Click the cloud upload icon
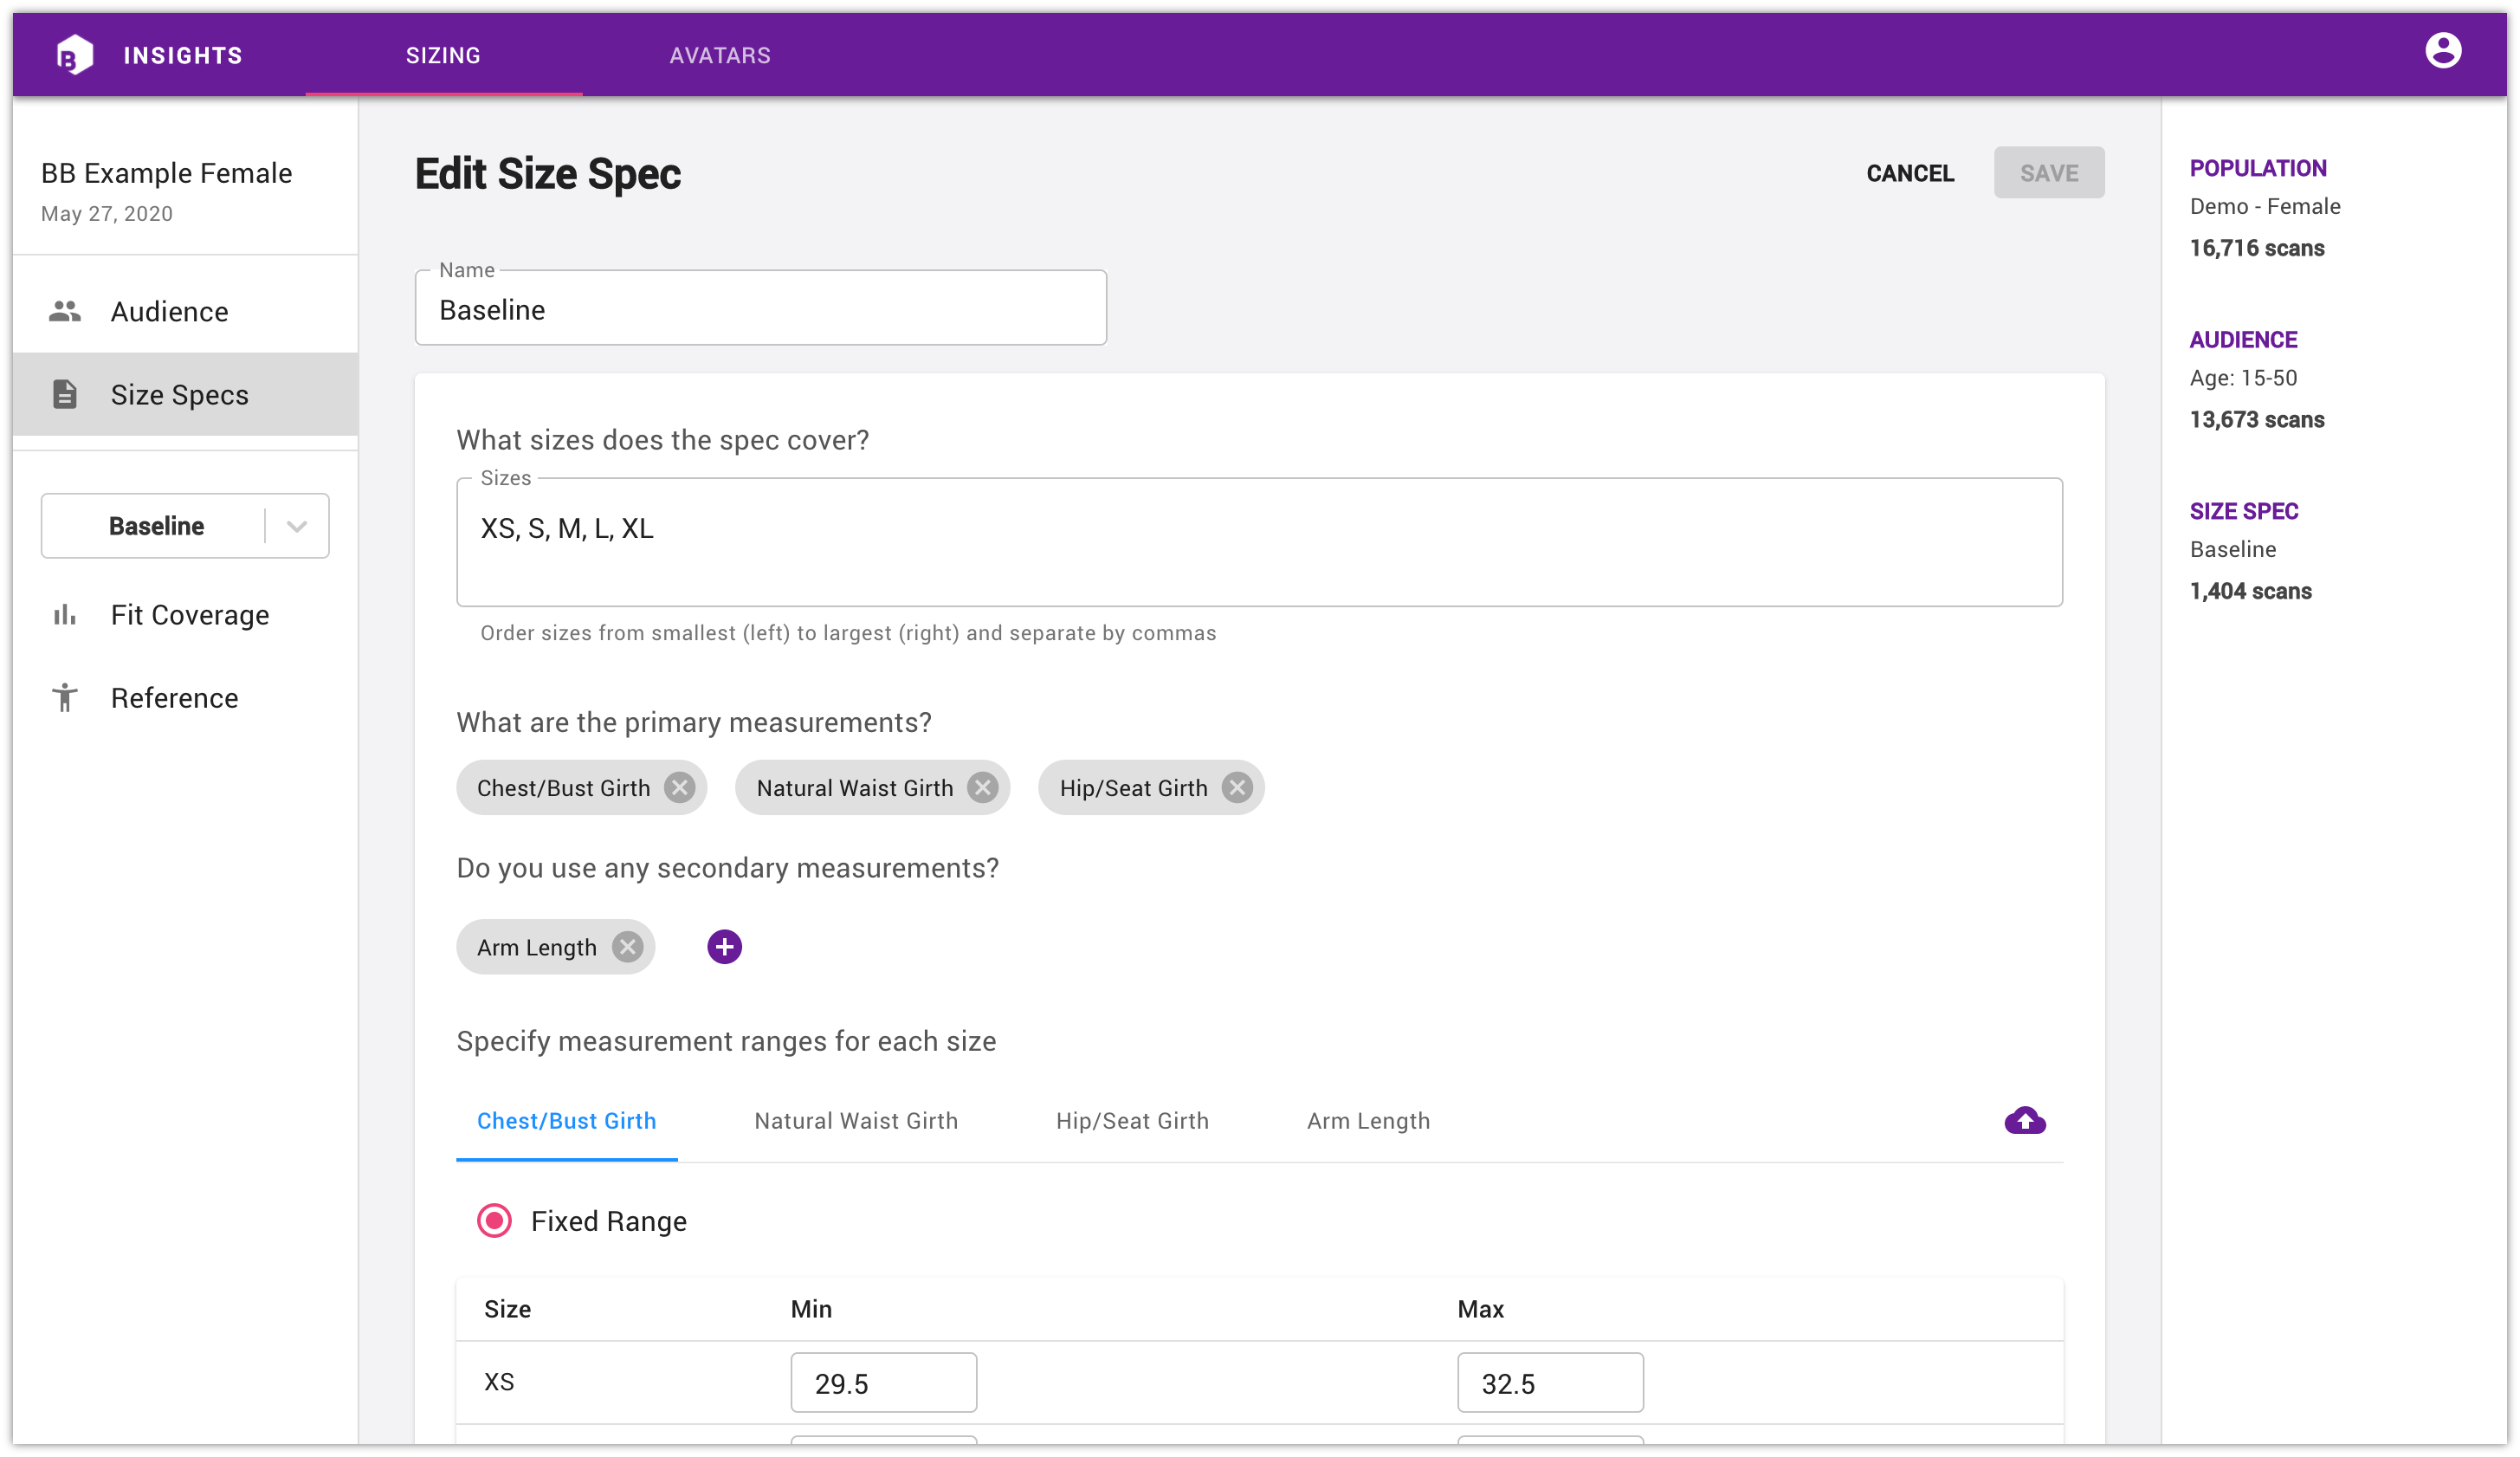 (2024, 1120)
